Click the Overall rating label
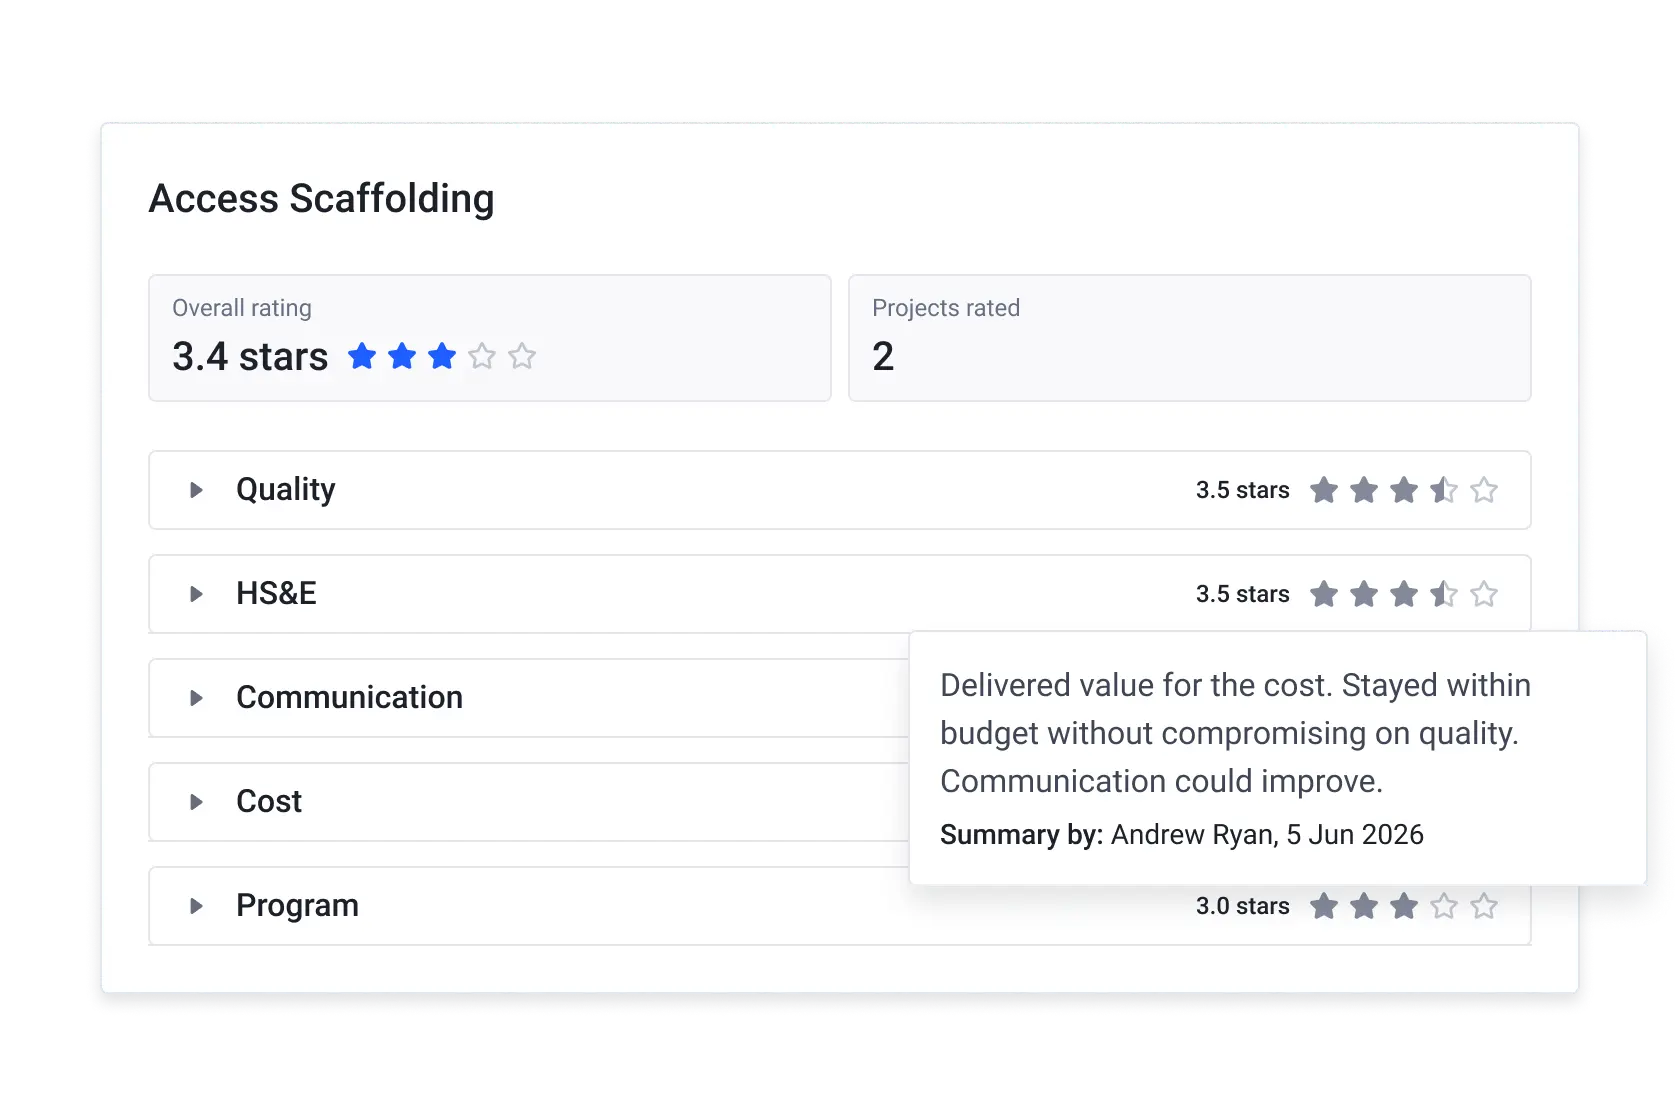This screenshot has height=1120, width=1680. click(242, 308)
